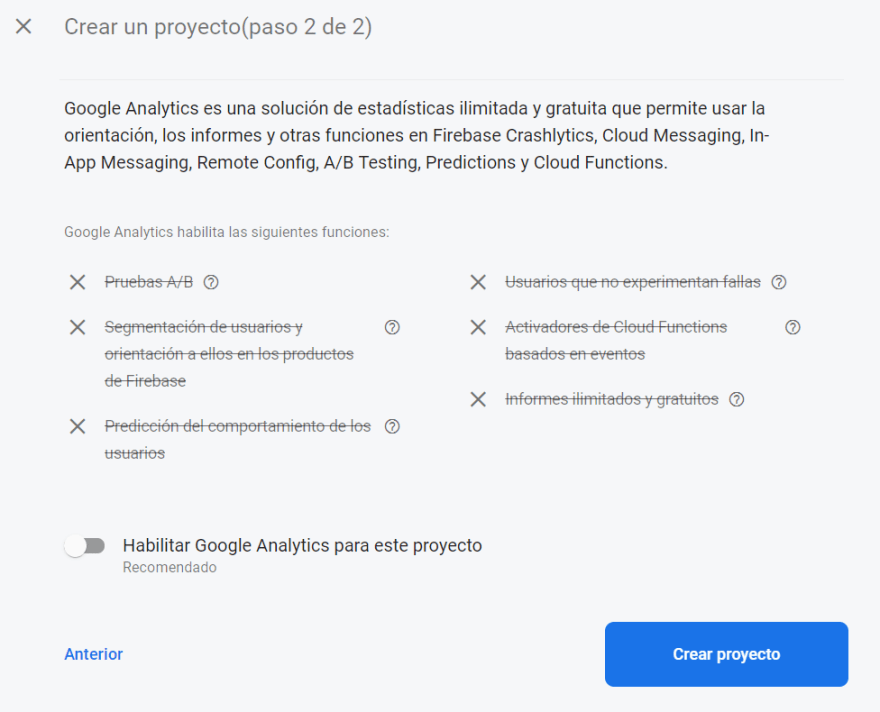880x712 pixels.
Task: Click help icon for Predicción del comportamiento
Action: [392, 426]
